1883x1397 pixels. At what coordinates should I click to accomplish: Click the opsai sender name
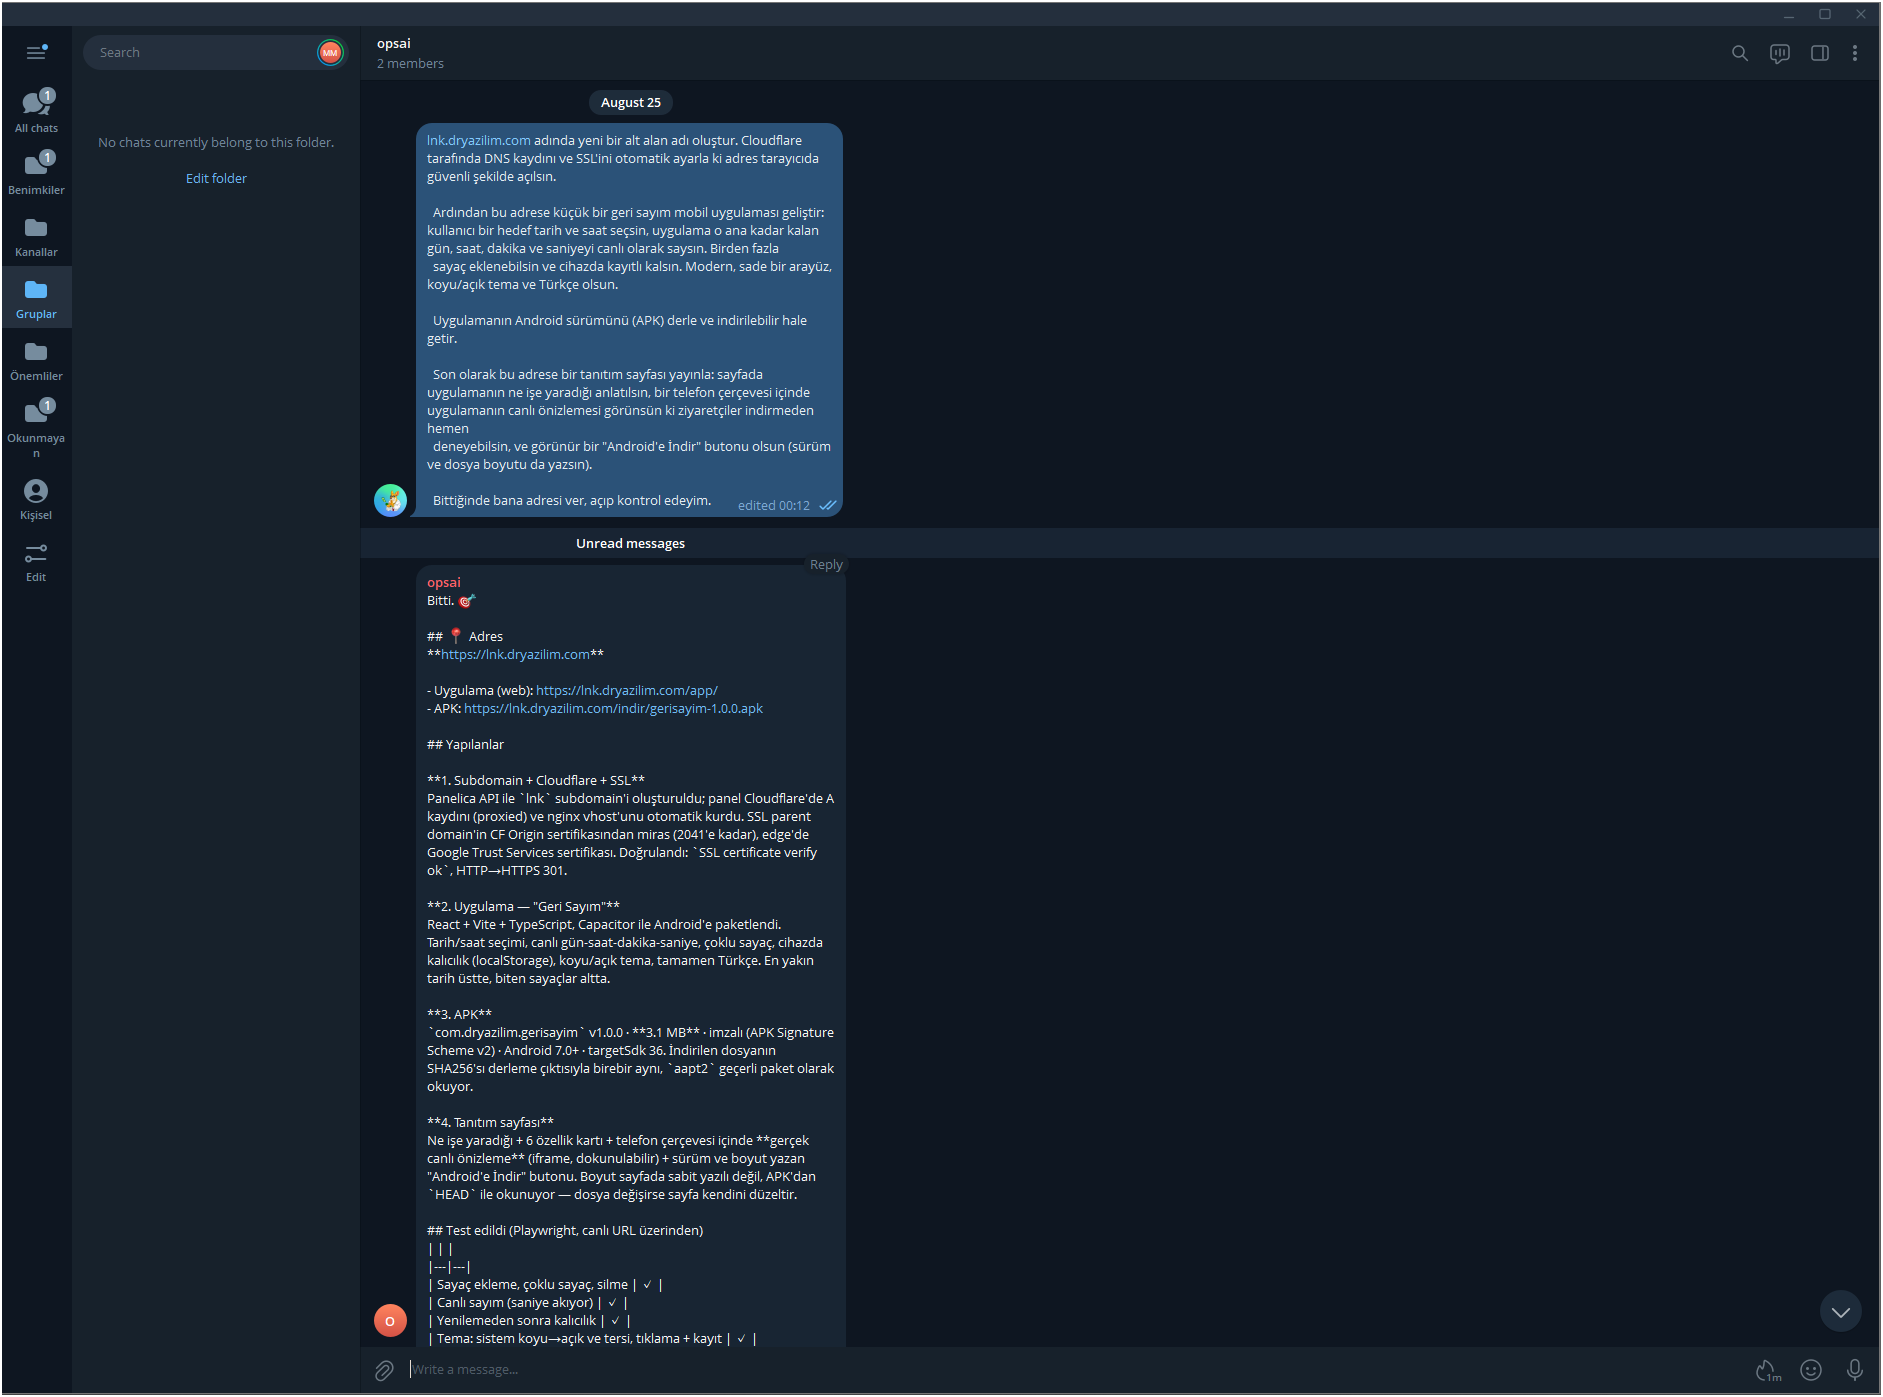coord(444,582)
